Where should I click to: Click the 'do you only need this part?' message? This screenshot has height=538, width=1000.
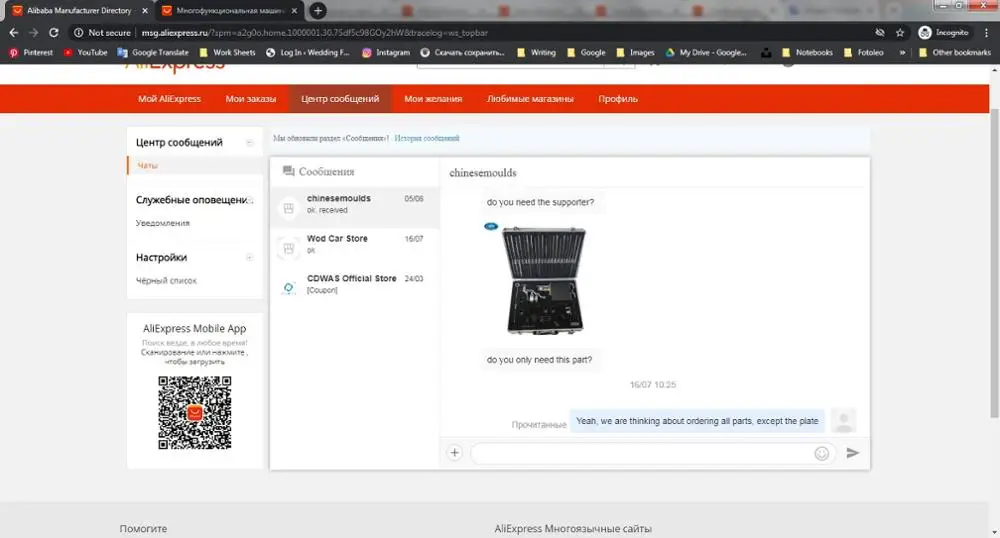click(539, 360)
